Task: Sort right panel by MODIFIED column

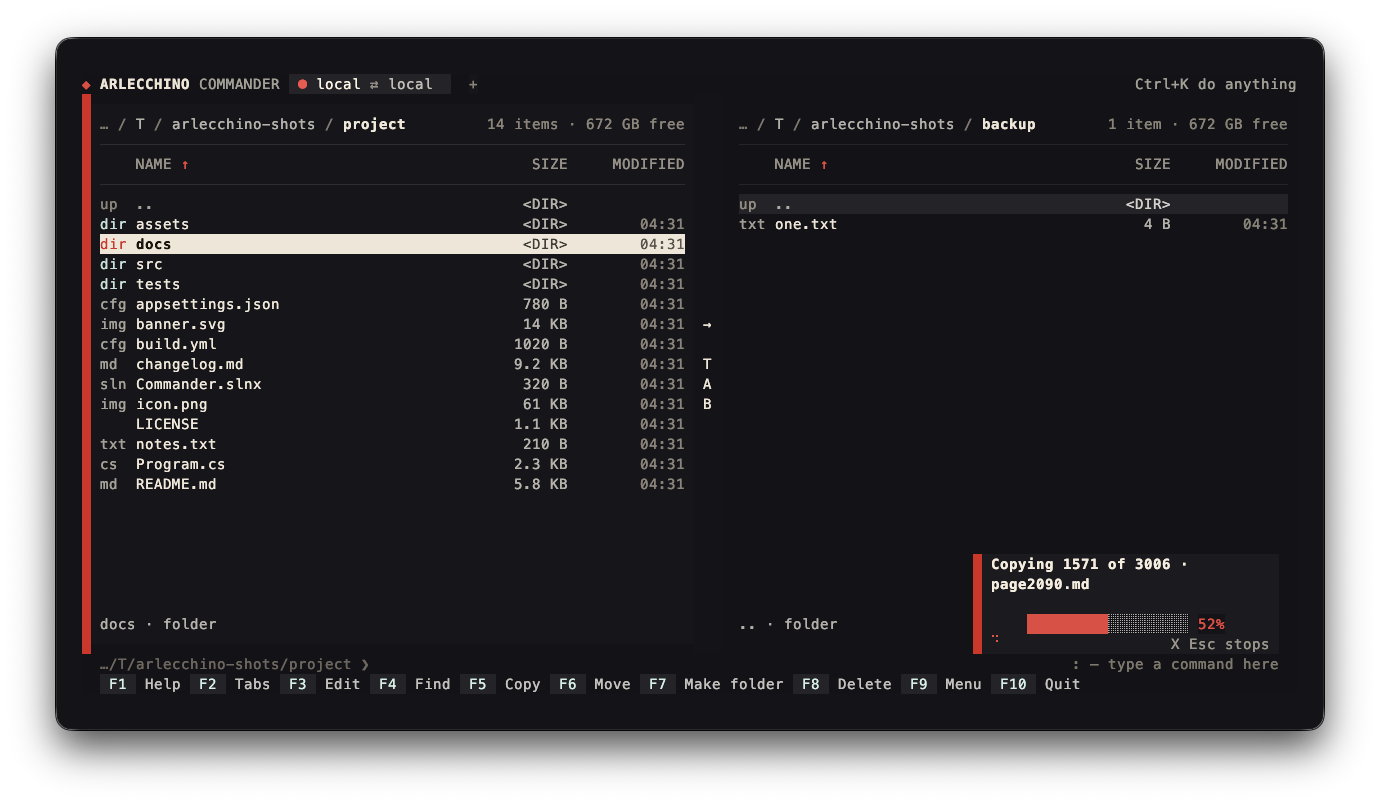Action: coord(1251,164)
